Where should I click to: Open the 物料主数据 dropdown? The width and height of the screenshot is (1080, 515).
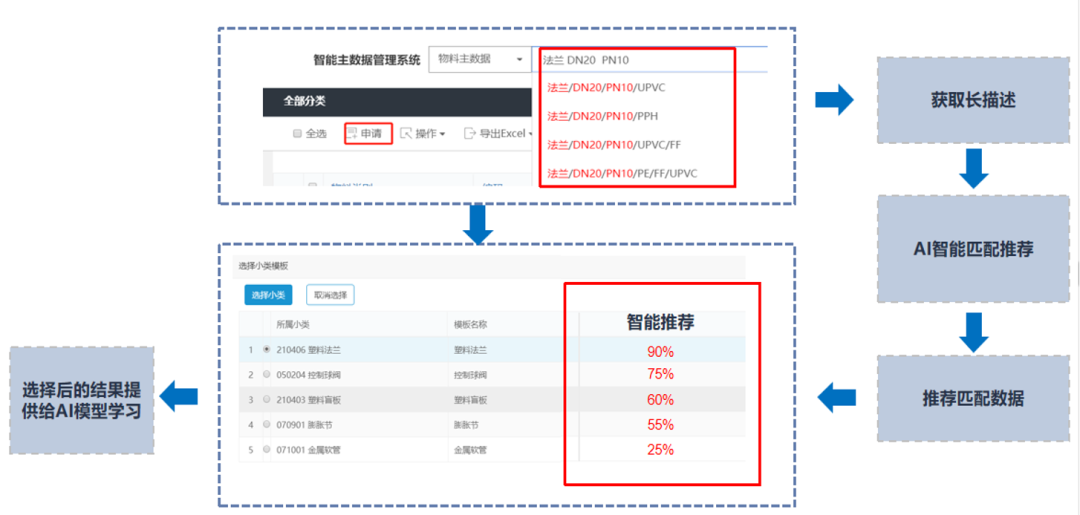(479, 59)
